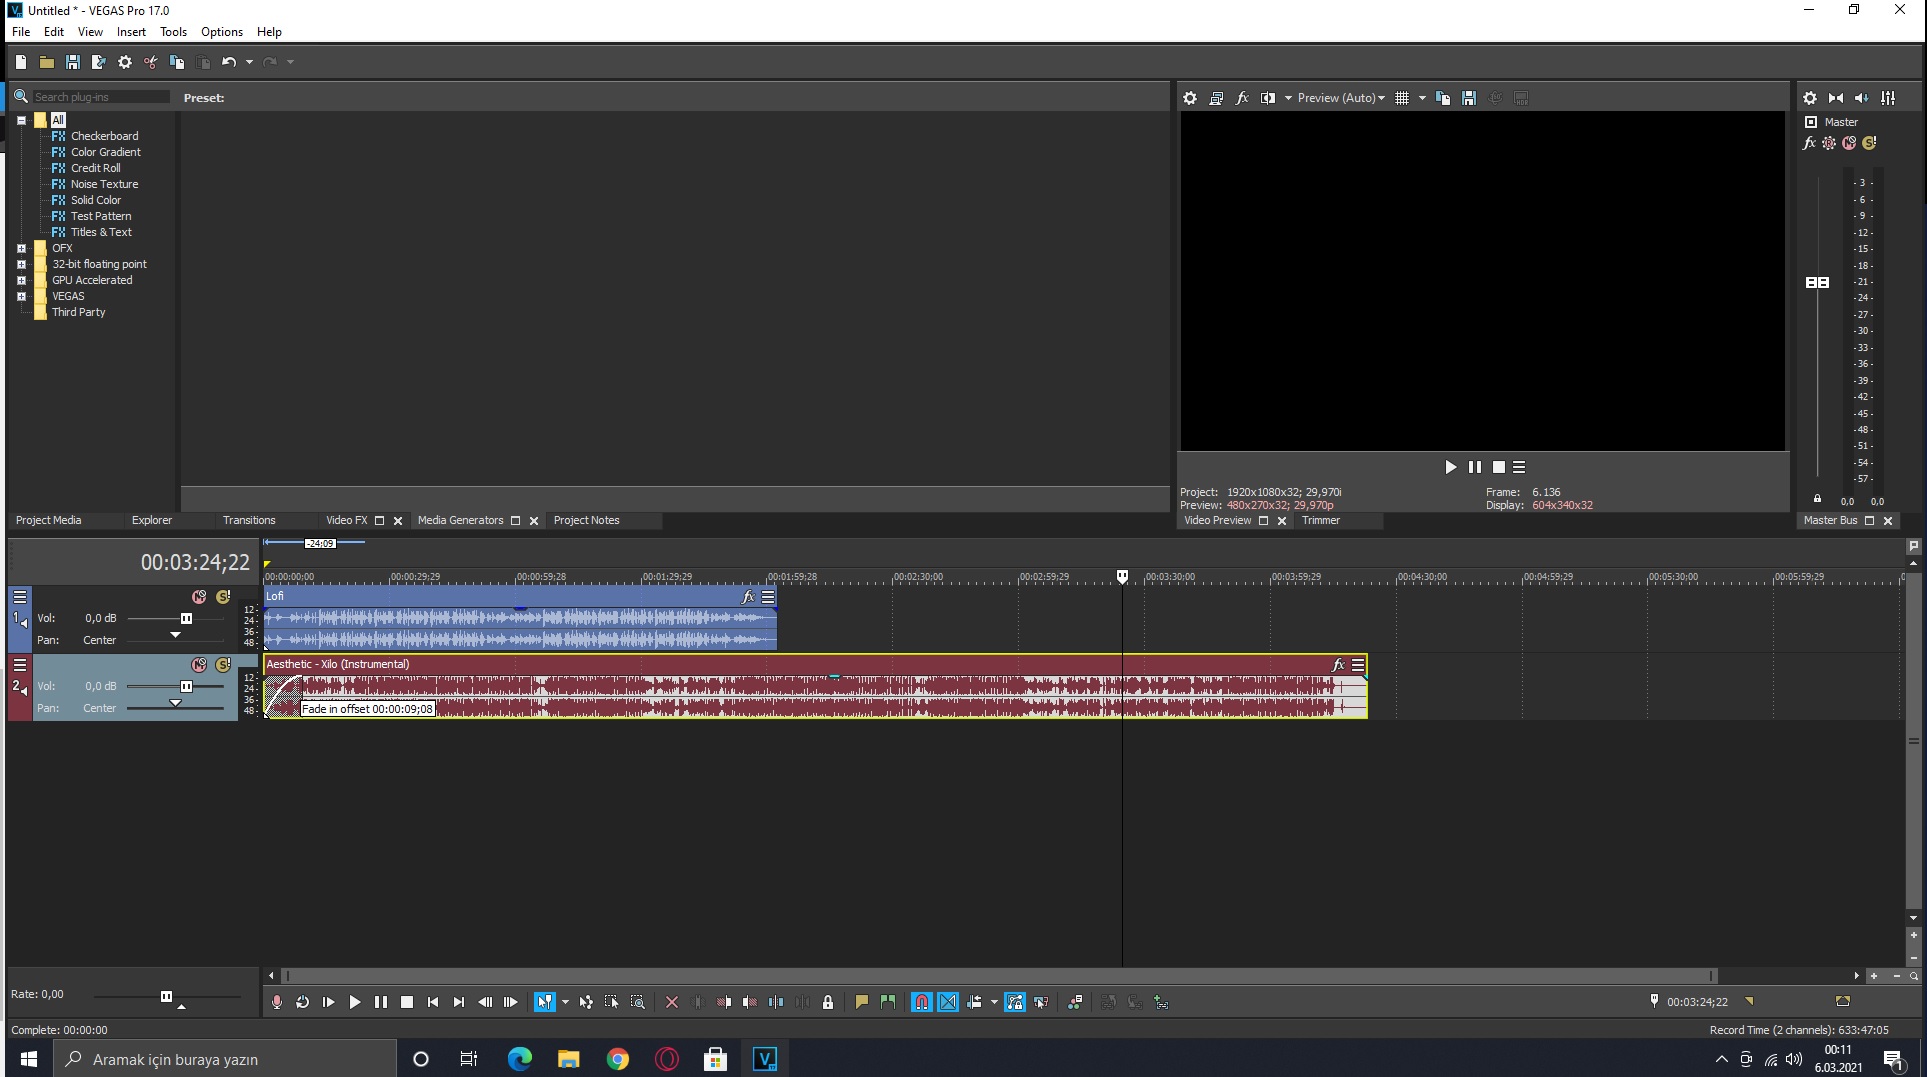Switch to Trimmer tab
The image size is (1927, 1077).
click(1320, 520)
